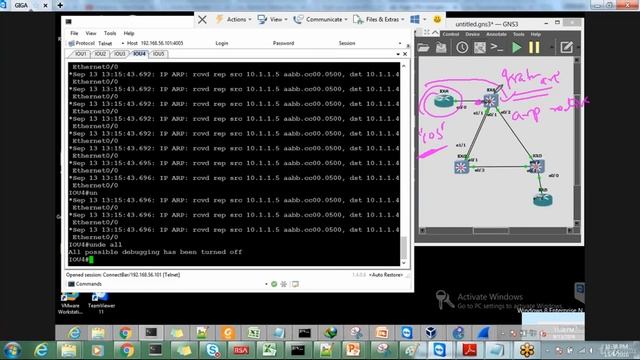The height and width of the screenshot is (360, 640).
Task: Open the terminal Tools menu
Action: (x=110, y=33)
